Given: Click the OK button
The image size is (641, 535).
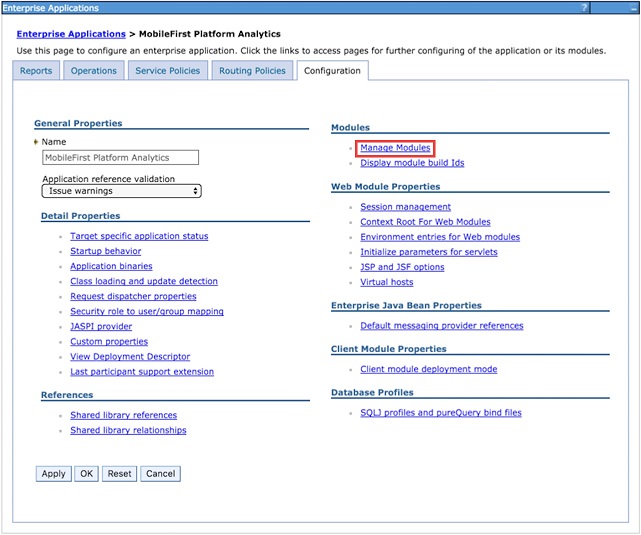Looking at the screenshot, I should [x=86, y=474].
